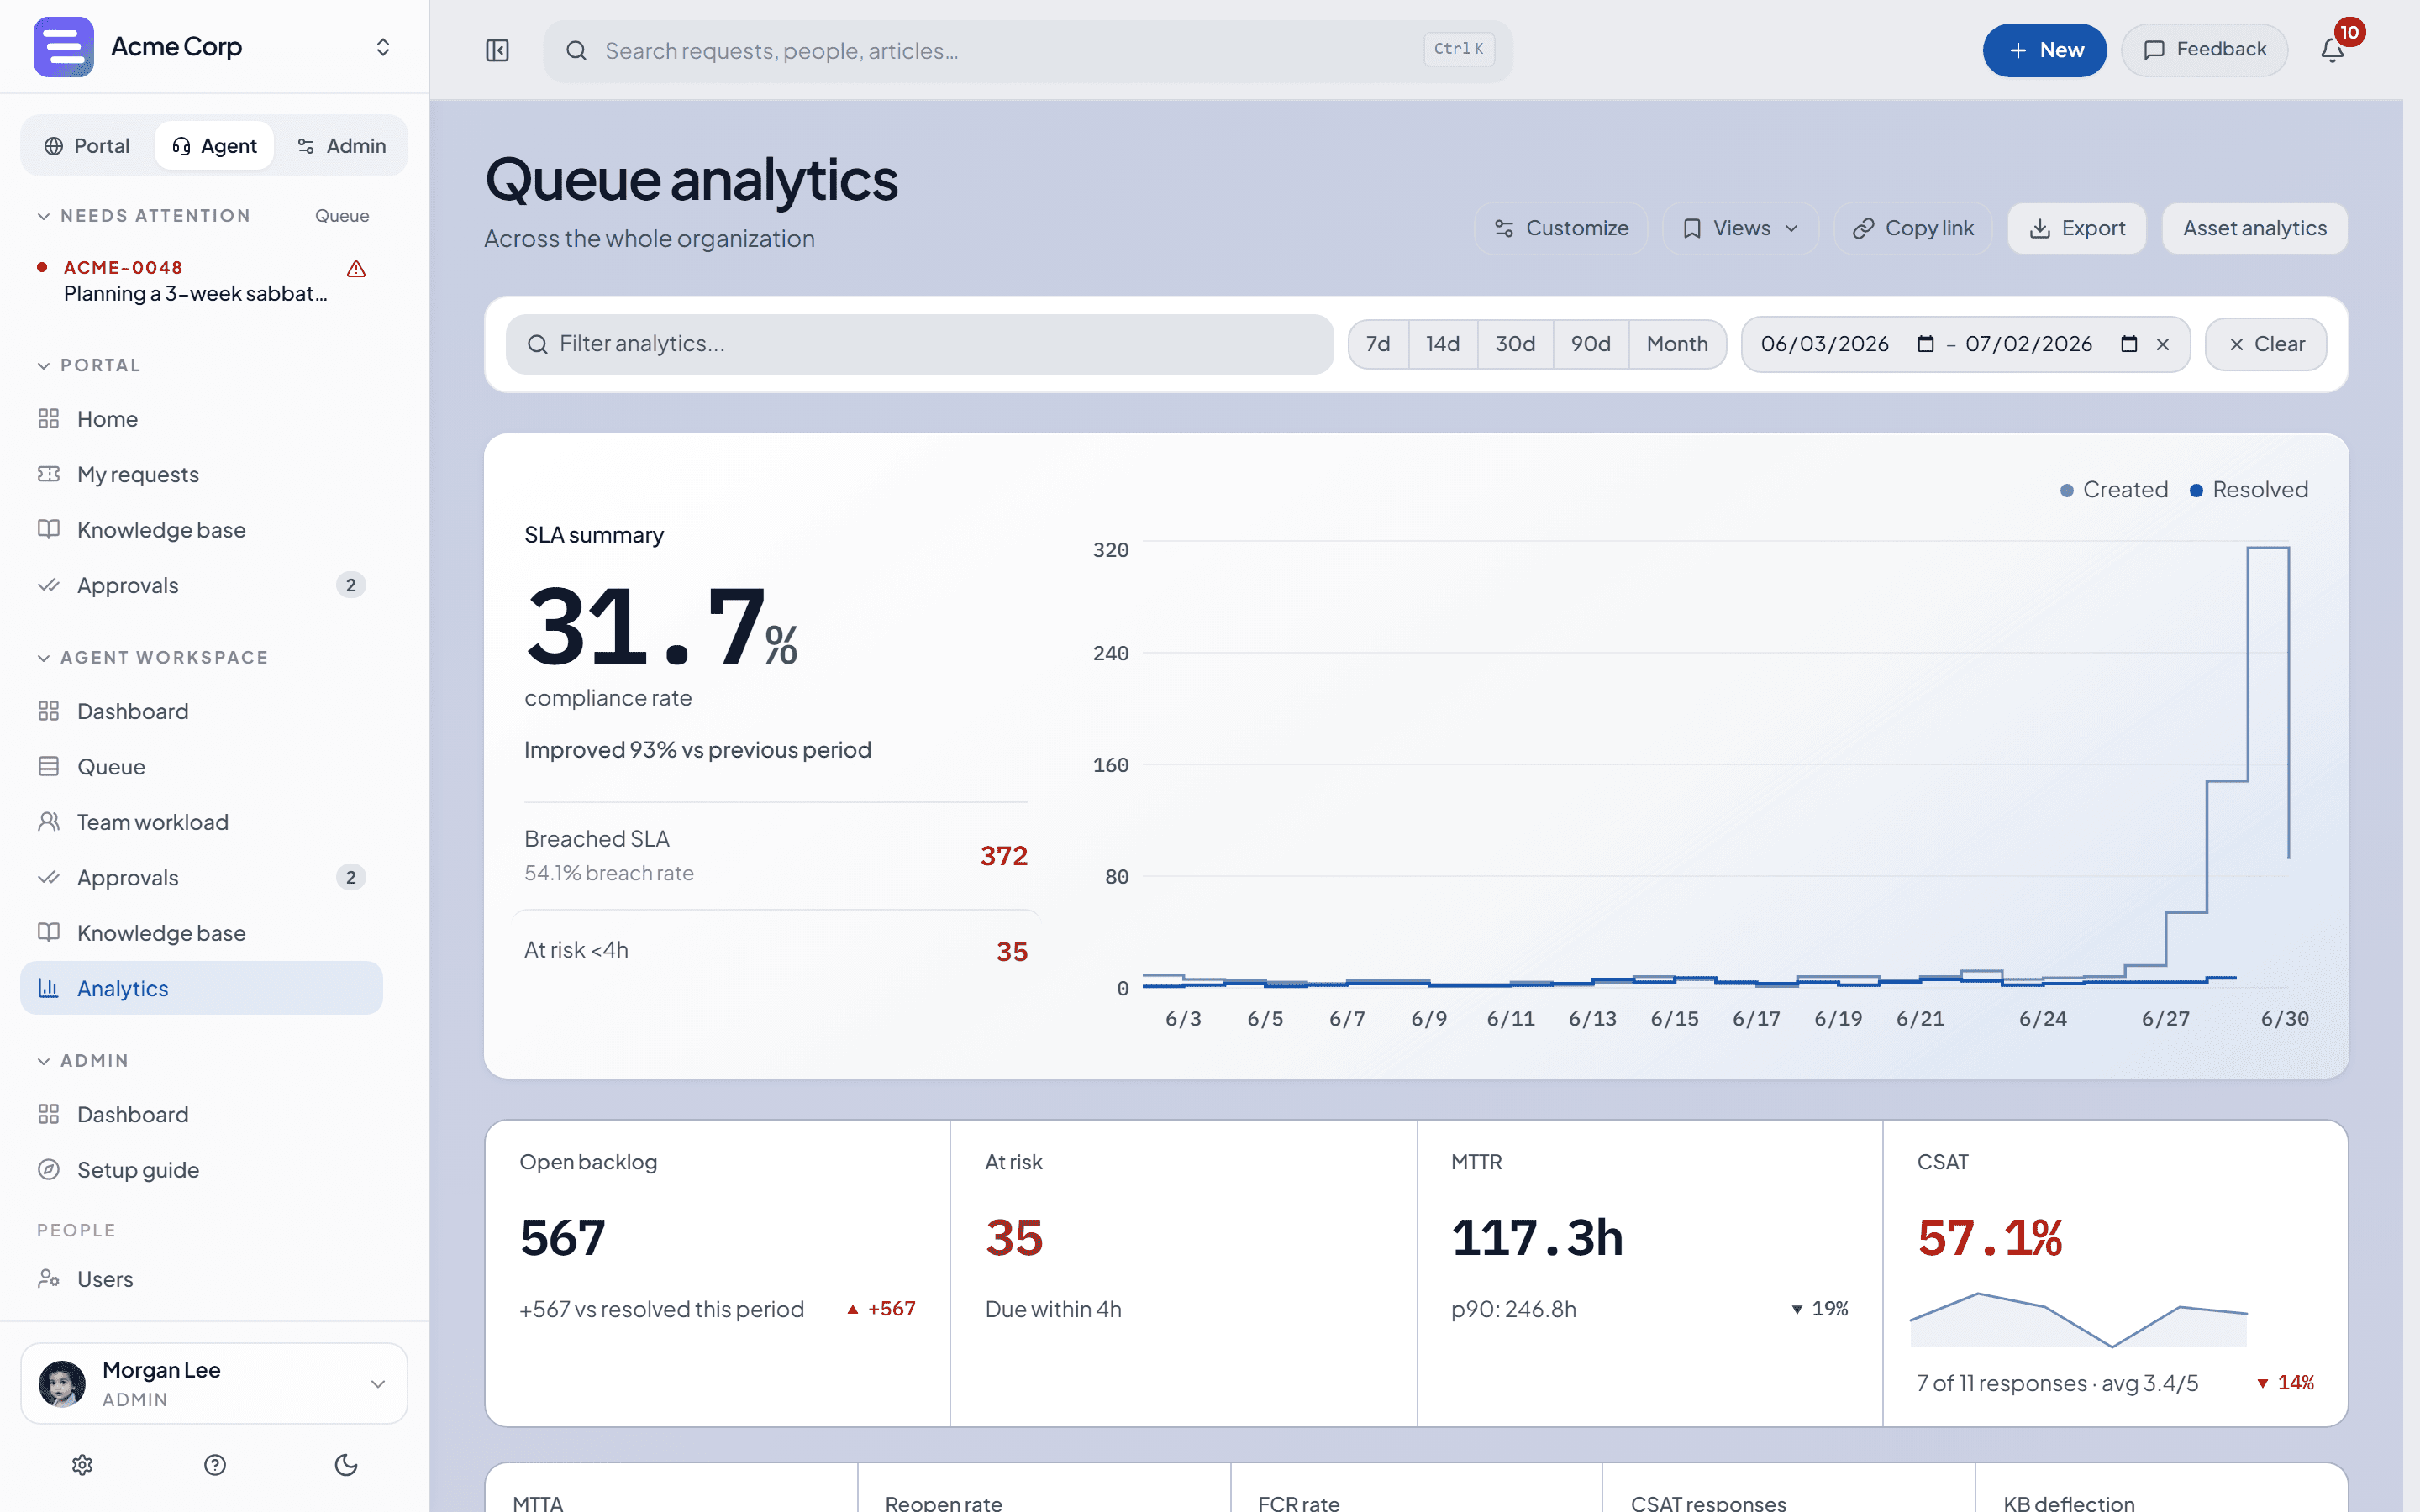
Task: Open the end date calendar picker
Action: pos(2129,344)
